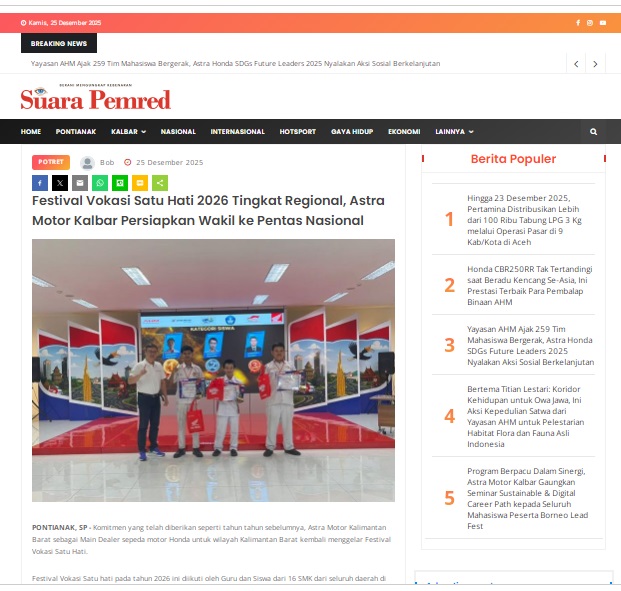Share article on WhatsApp
This screenshot has height=591, width=621.
tap(100, 183)
